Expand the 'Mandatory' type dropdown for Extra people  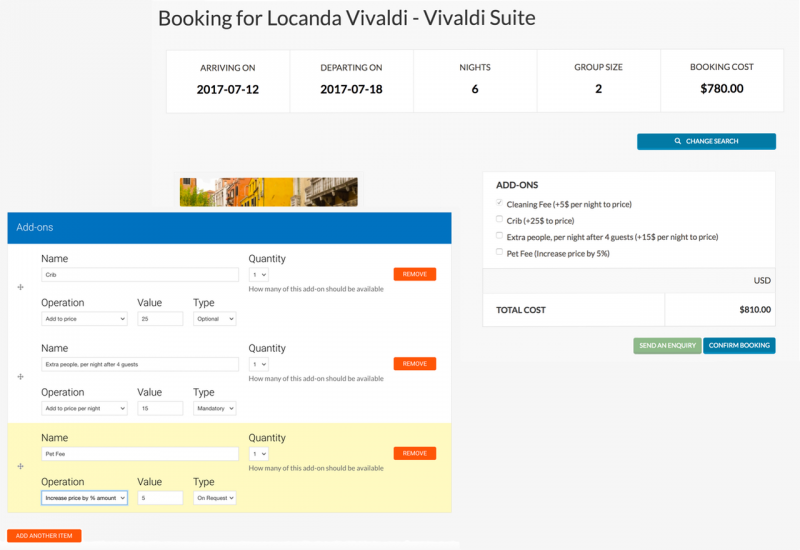tap(214, 408)
